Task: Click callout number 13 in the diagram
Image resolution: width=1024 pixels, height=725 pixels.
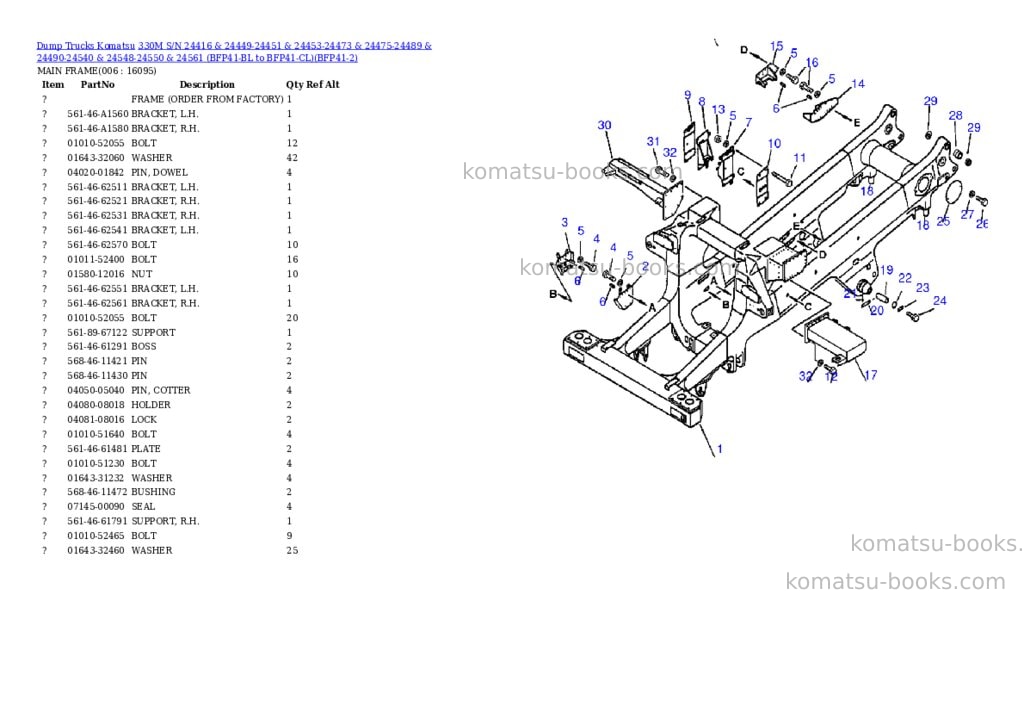Action: click(718, 110)
